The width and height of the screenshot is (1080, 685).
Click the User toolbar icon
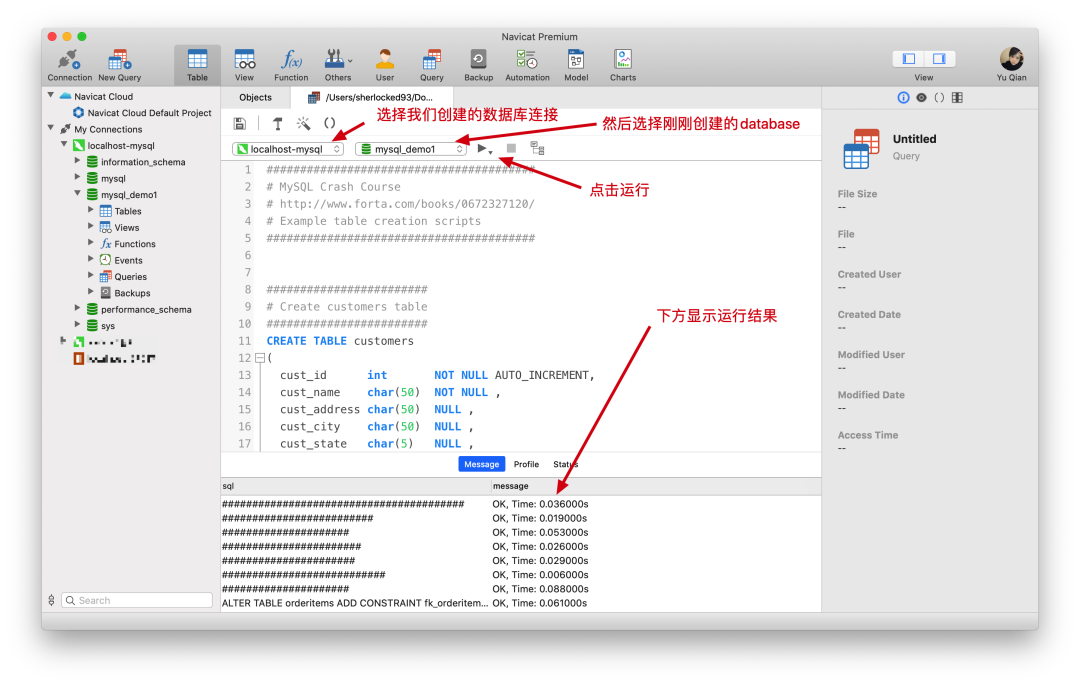tap(385, 65)
